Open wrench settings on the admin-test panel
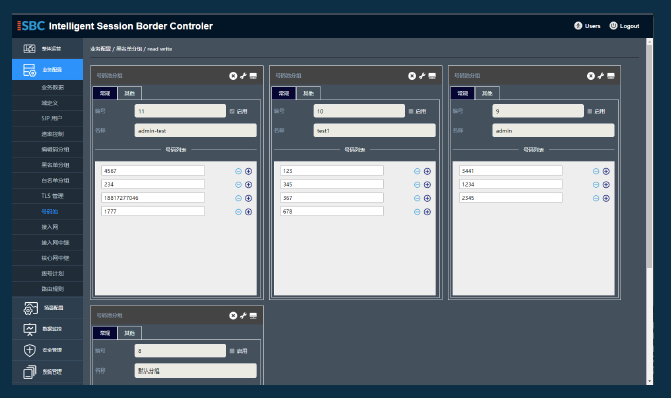 tap(243, 76)
